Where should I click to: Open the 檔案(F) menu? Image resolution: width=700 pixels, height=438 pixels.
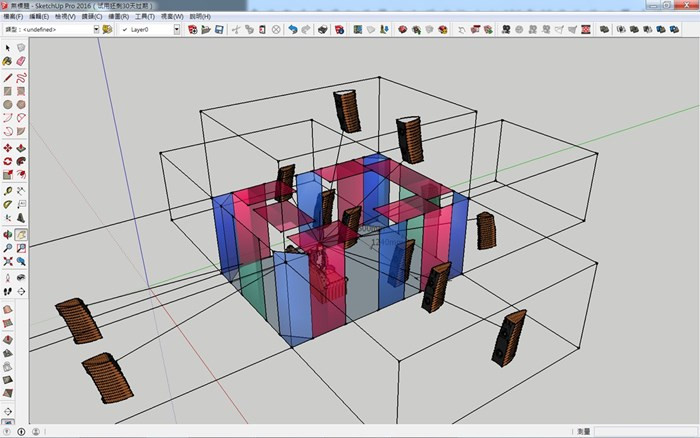pyautogui.click(x=13, y=17)
